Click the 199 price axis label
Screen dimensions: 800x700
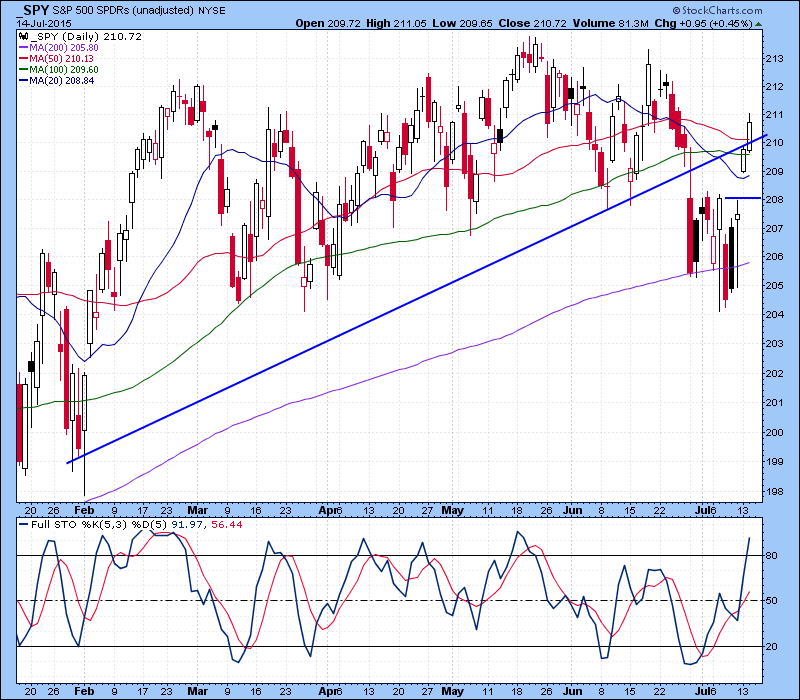click(774, 462)
